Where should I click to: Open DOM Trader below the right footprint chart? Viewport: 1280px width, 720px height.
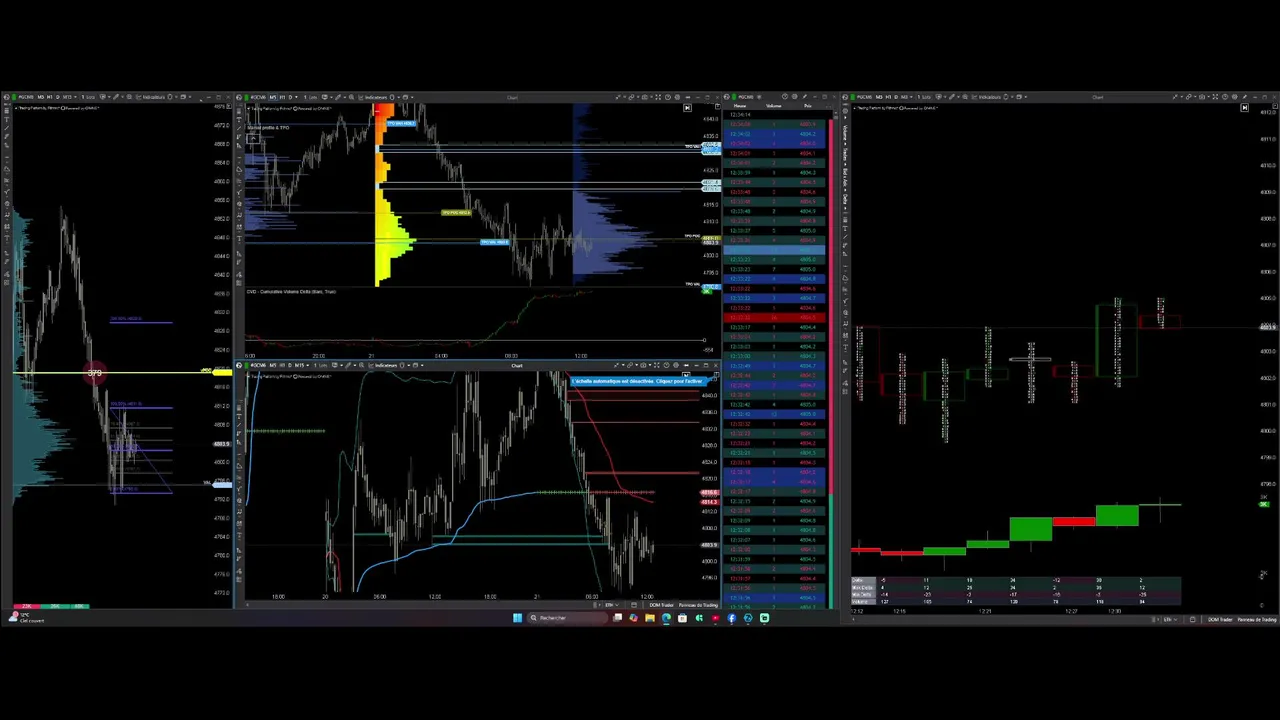click(1220, 620)
